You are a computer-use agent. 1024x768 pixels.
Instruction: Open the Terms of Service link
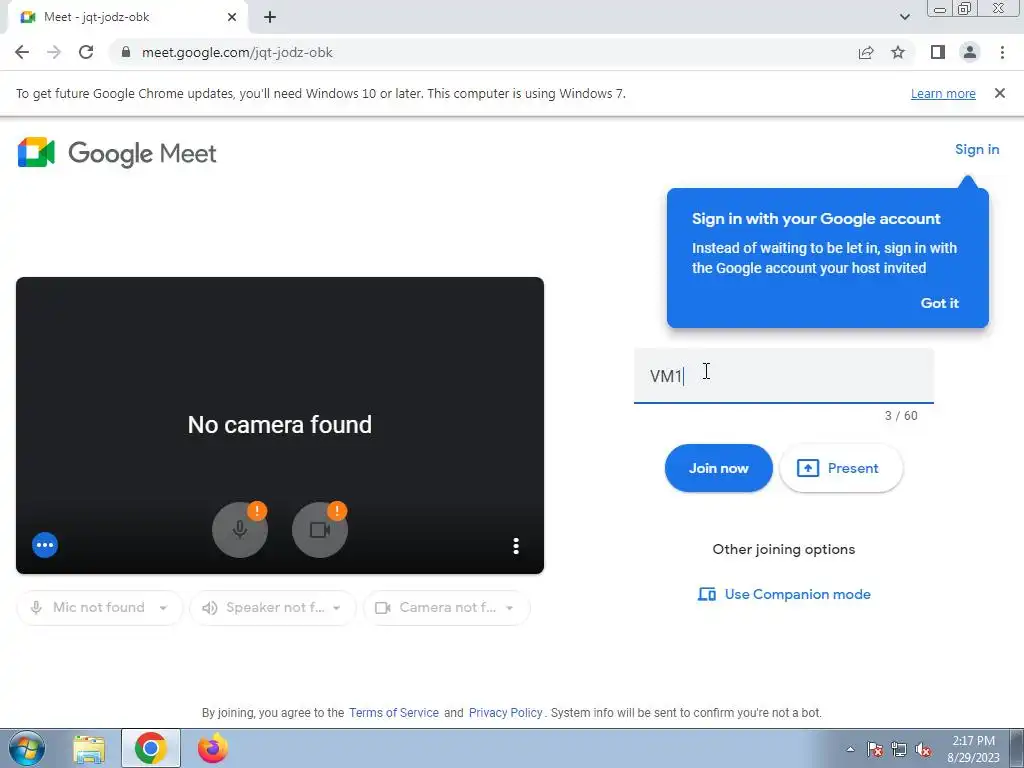click(x=394, y=712)
